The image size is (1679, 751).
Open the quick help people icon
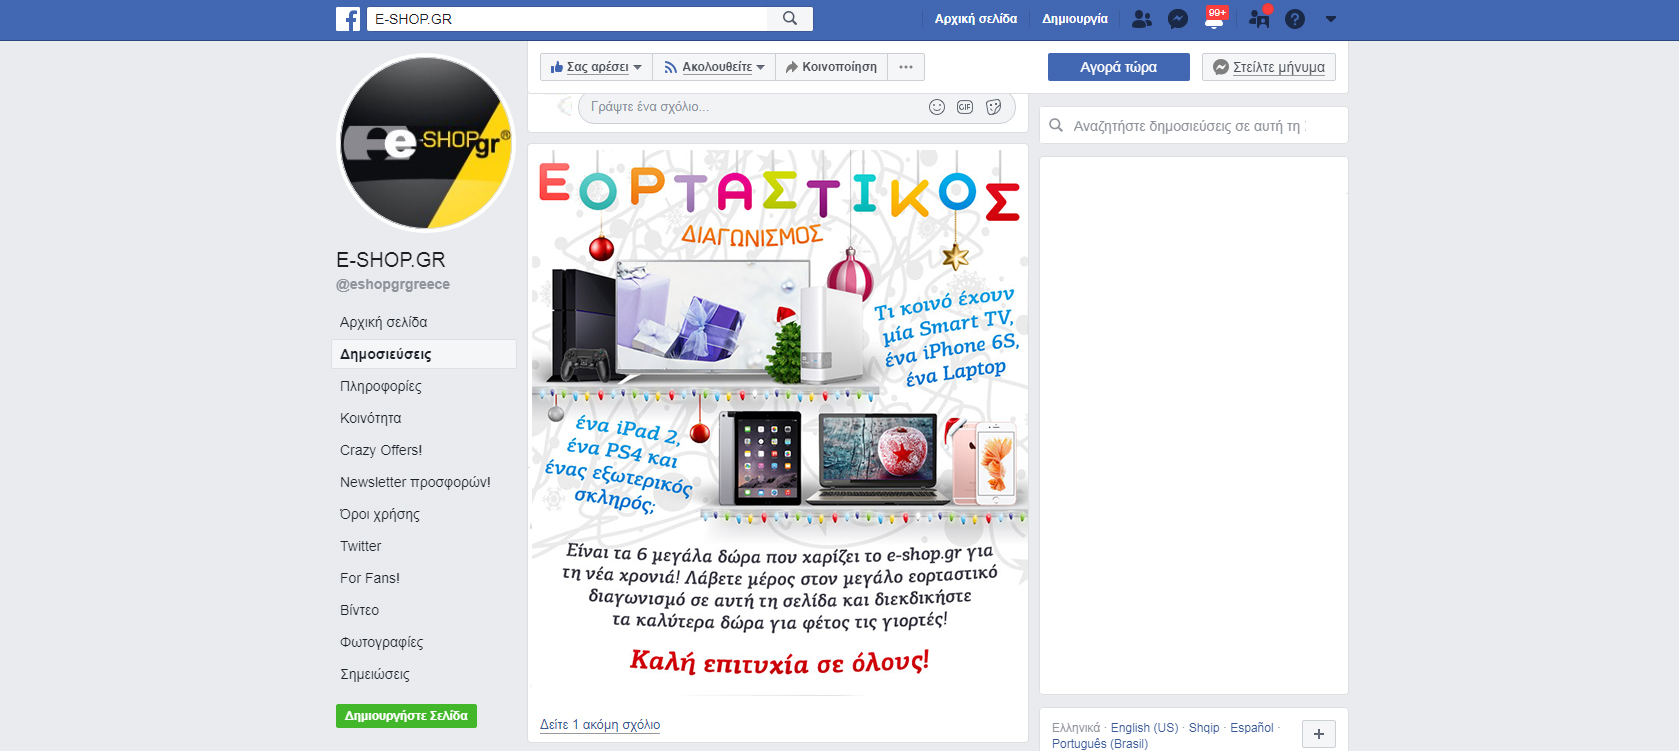(x=1259, y=18)
